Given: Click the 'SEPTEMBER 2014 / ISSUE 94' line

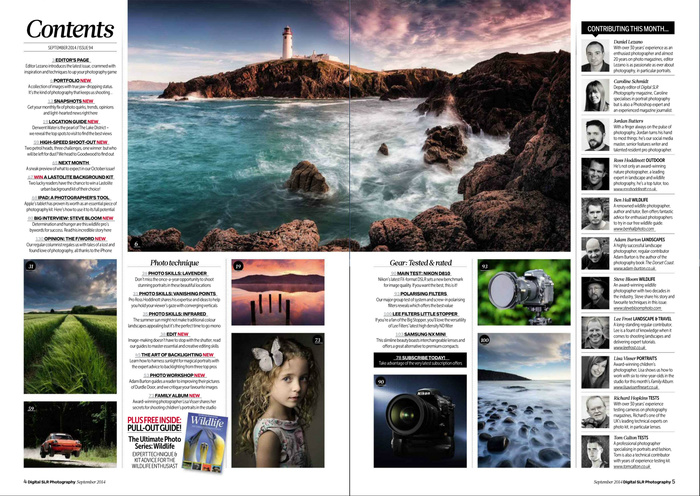Looking at the screenshot, I should point(71,47).
